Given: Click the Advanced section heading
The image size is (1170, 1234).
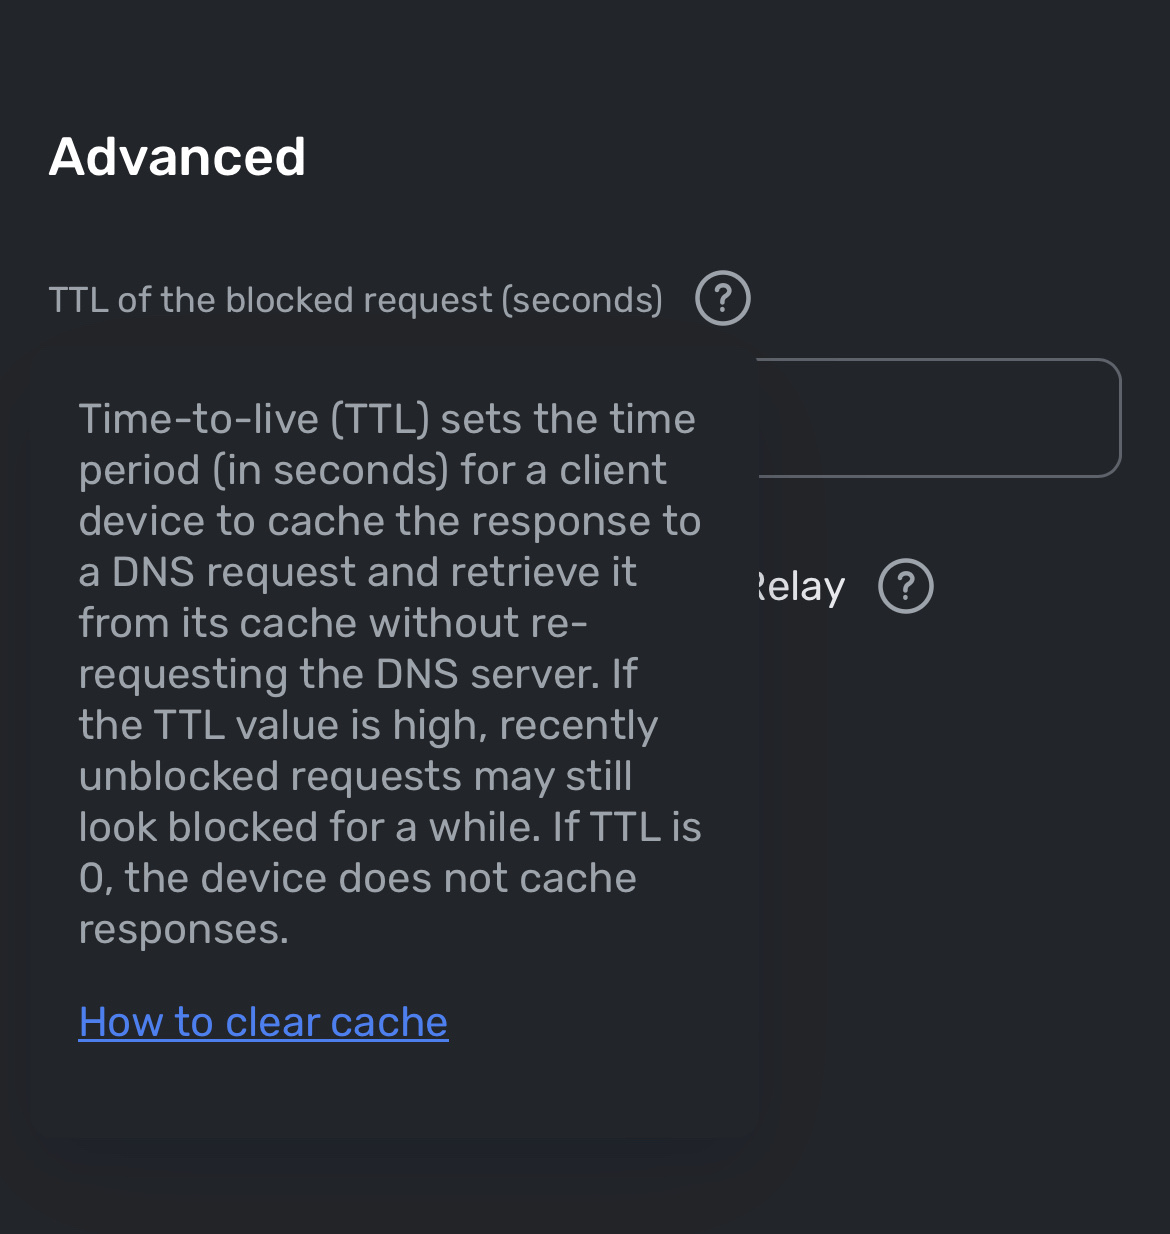Looking at the screenshot, I should 178,157.
